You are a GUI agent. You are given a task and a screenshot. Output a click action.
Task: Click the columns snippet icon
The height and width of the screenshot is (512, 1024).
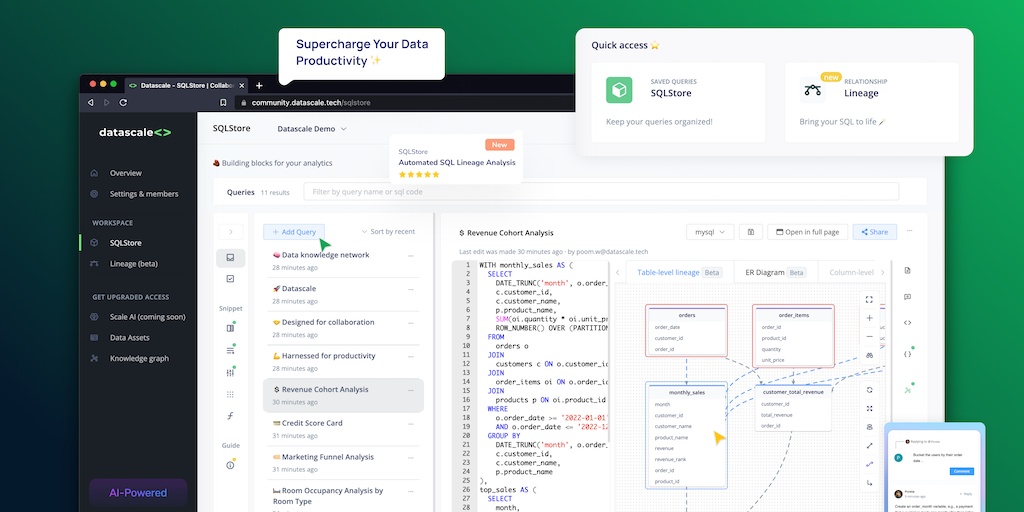click(231, 328)
